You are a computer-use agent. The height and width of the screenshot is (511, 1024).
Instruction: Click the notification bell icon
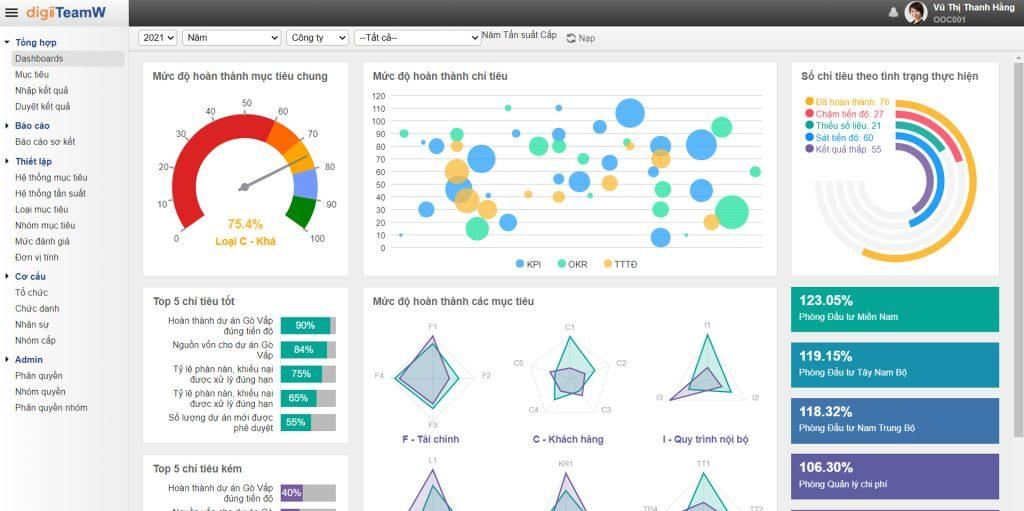pyautogui.click(x=893, y=12)
